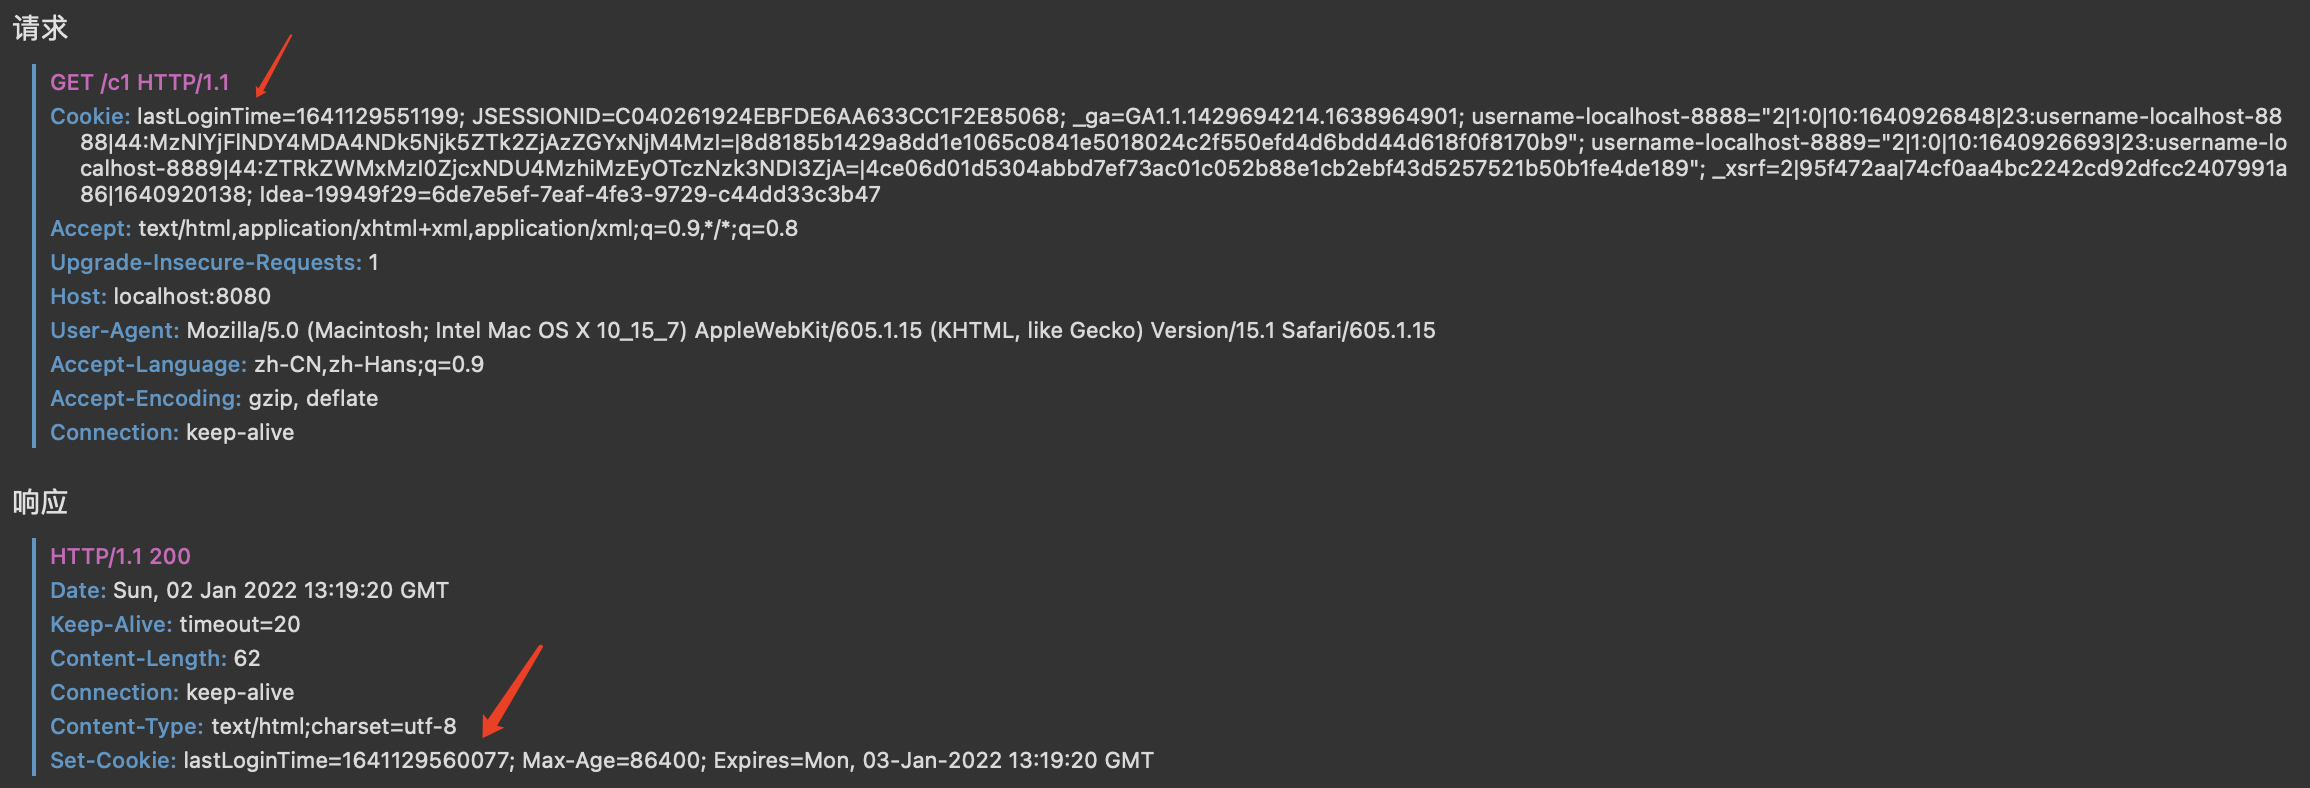Click the red arrow pointing at Set-Cookie
The height and width of the screenshot is (788, 2310).
point(512,690)
